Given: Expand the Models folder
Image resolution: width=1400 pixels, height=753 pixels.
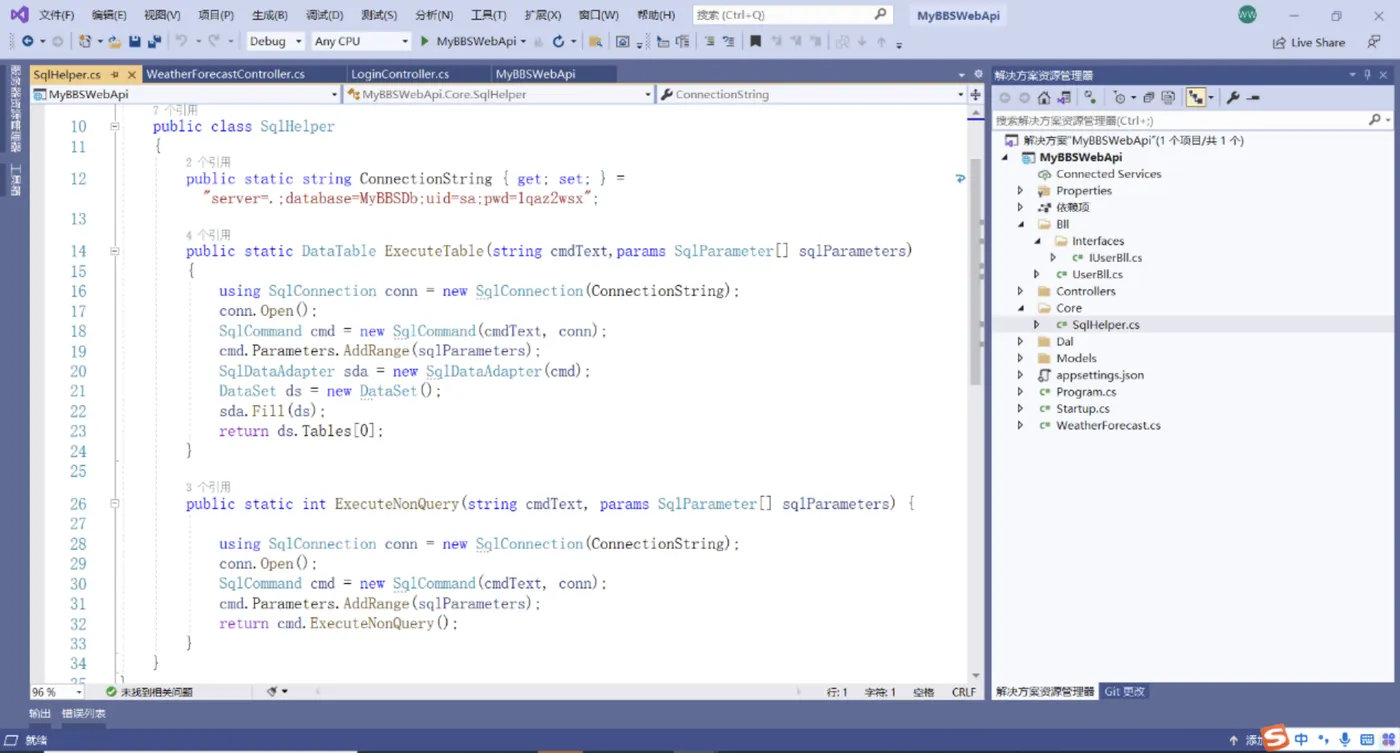Looking at the screenshot, I should pos(1020,358).
